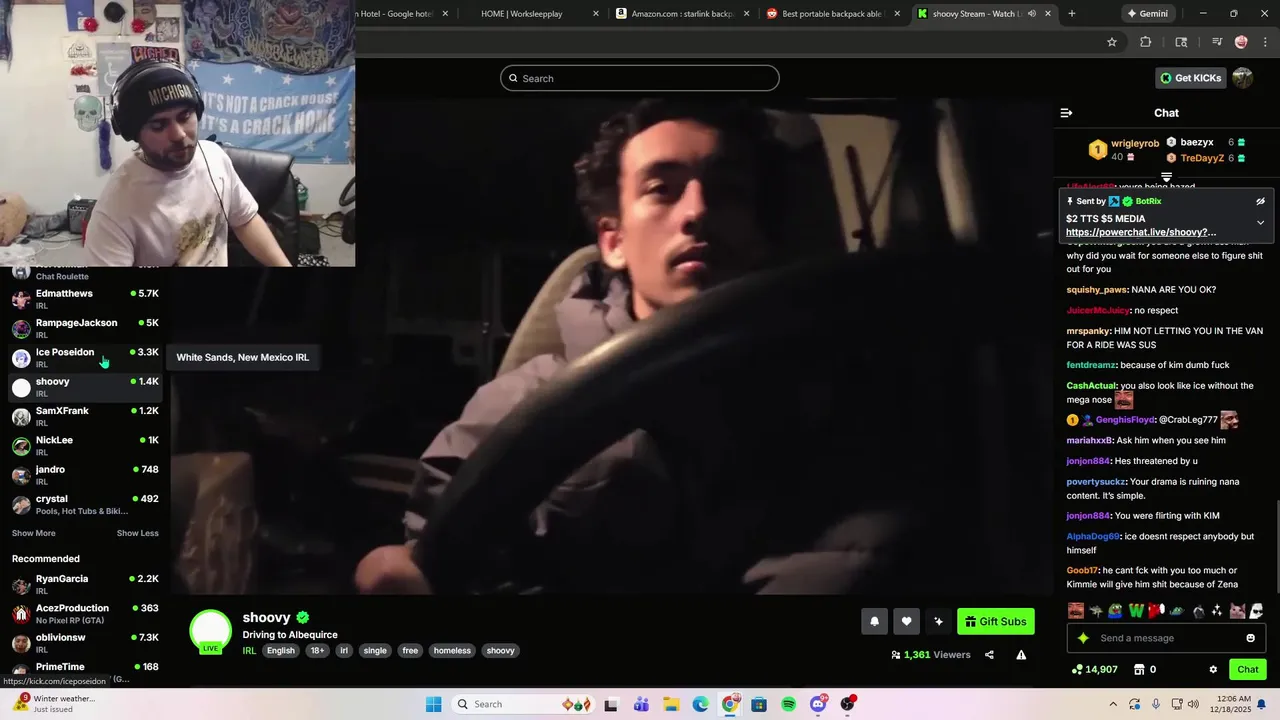
Task: Open Spotify from taskbar
Action: coord(789,704)
